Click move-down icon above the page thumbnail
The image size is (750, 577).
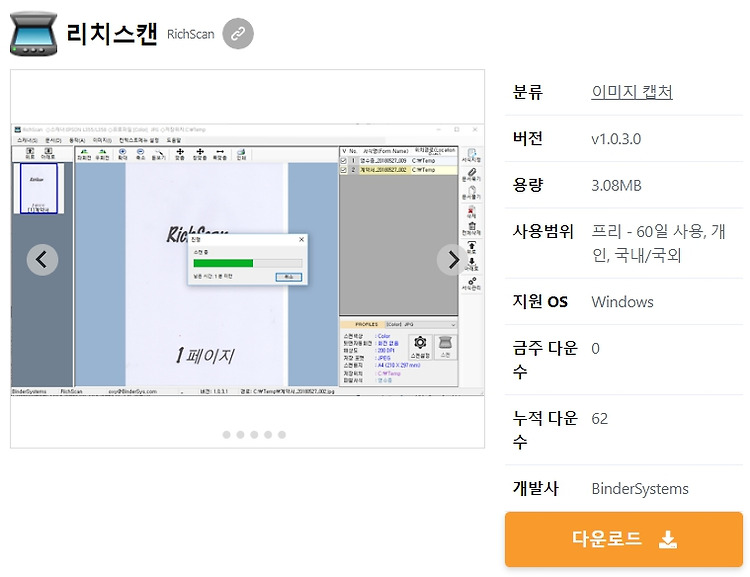[48, 154]
